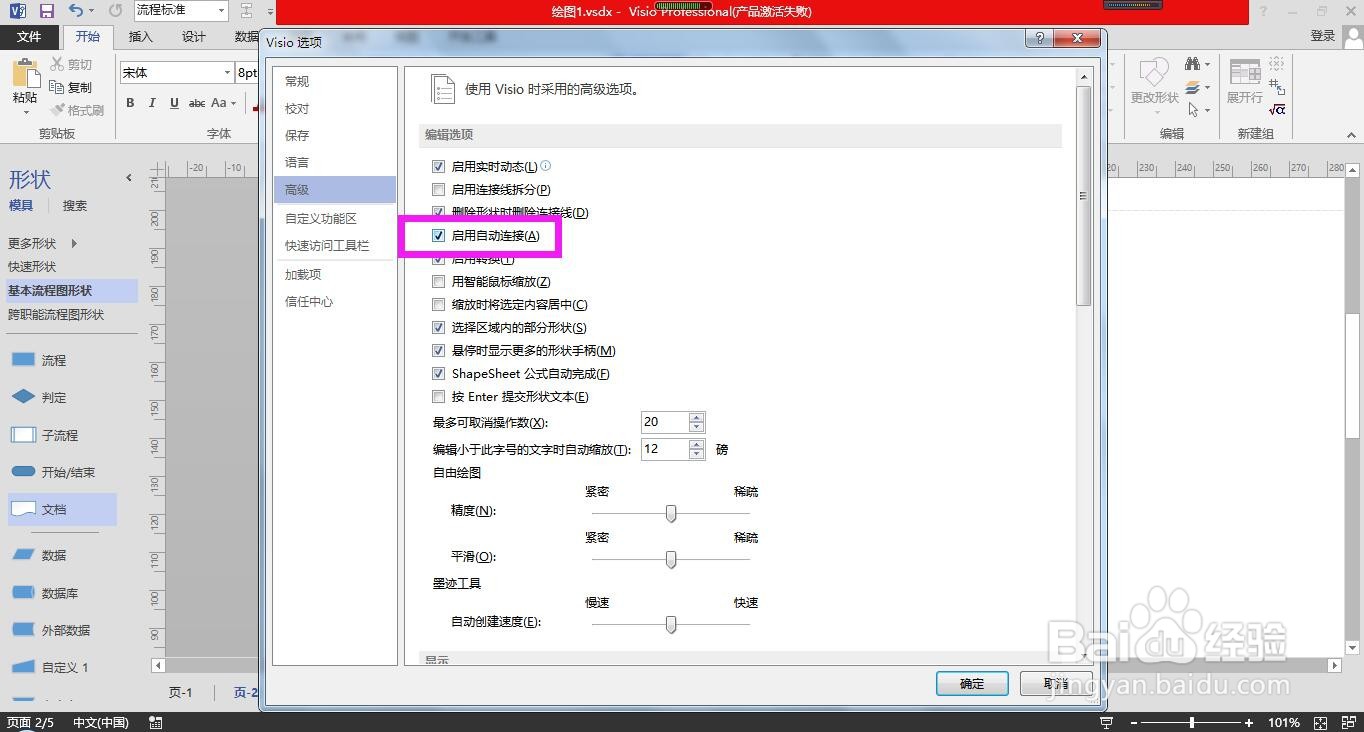The image size is (1364, 732).
Task: Click the 平滑 slider handle
Action: click(x=671, y=559)
